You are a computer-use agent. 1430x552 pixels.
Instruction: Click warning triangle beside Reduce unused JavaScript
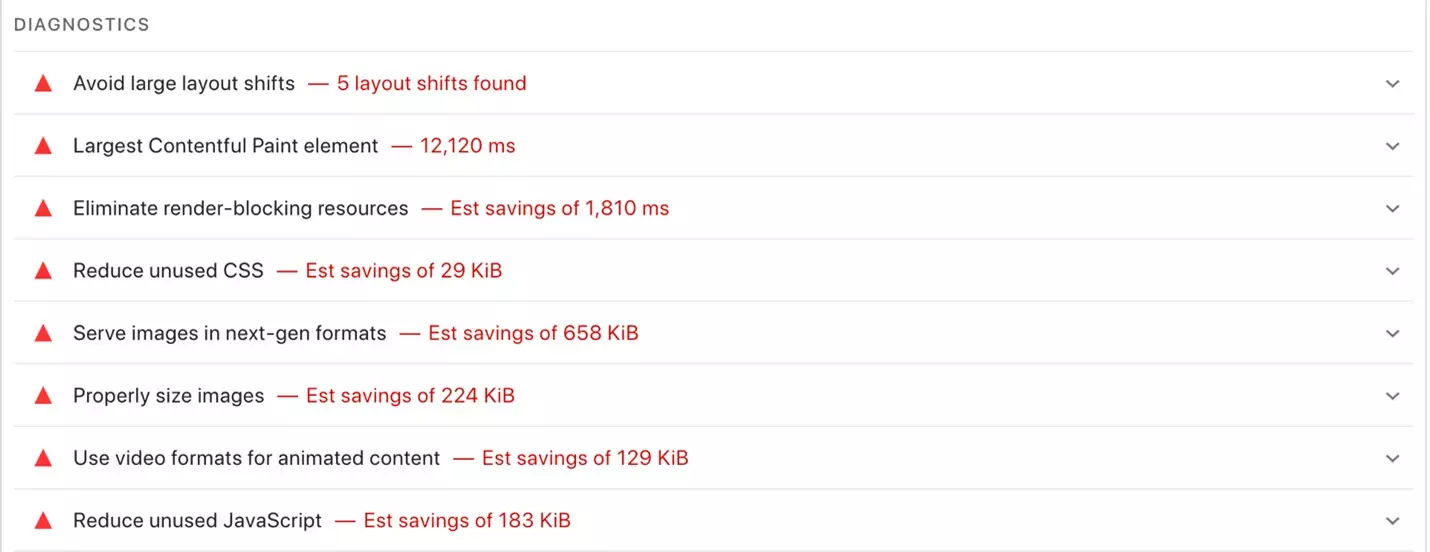click(43, 521)
